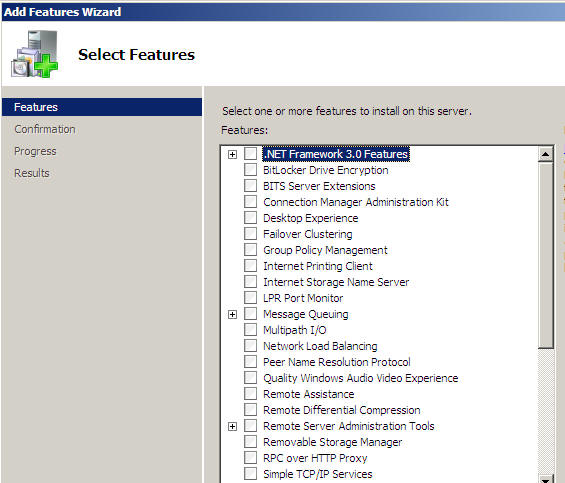Image resolution: width=565 pixels, height=483 pixels.
Task: Select the Features step in sidebar
Action: tap(102, 107)
